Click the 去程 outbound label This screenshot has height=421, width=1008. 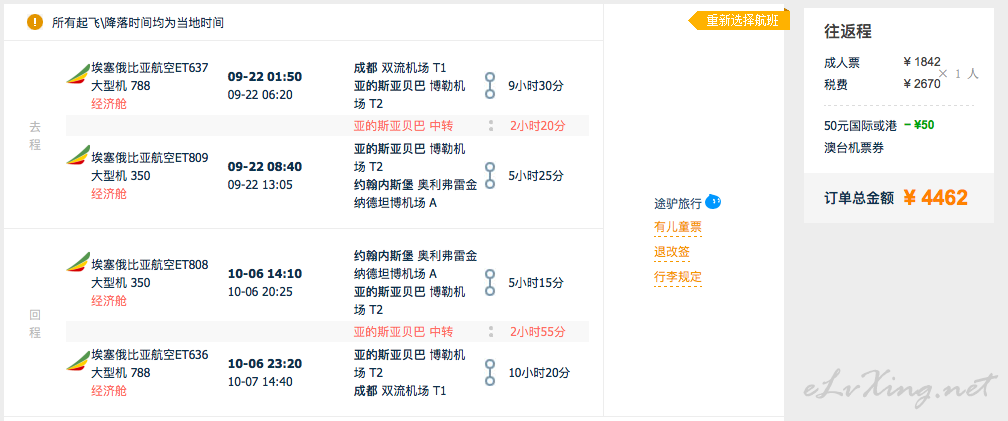35,136
